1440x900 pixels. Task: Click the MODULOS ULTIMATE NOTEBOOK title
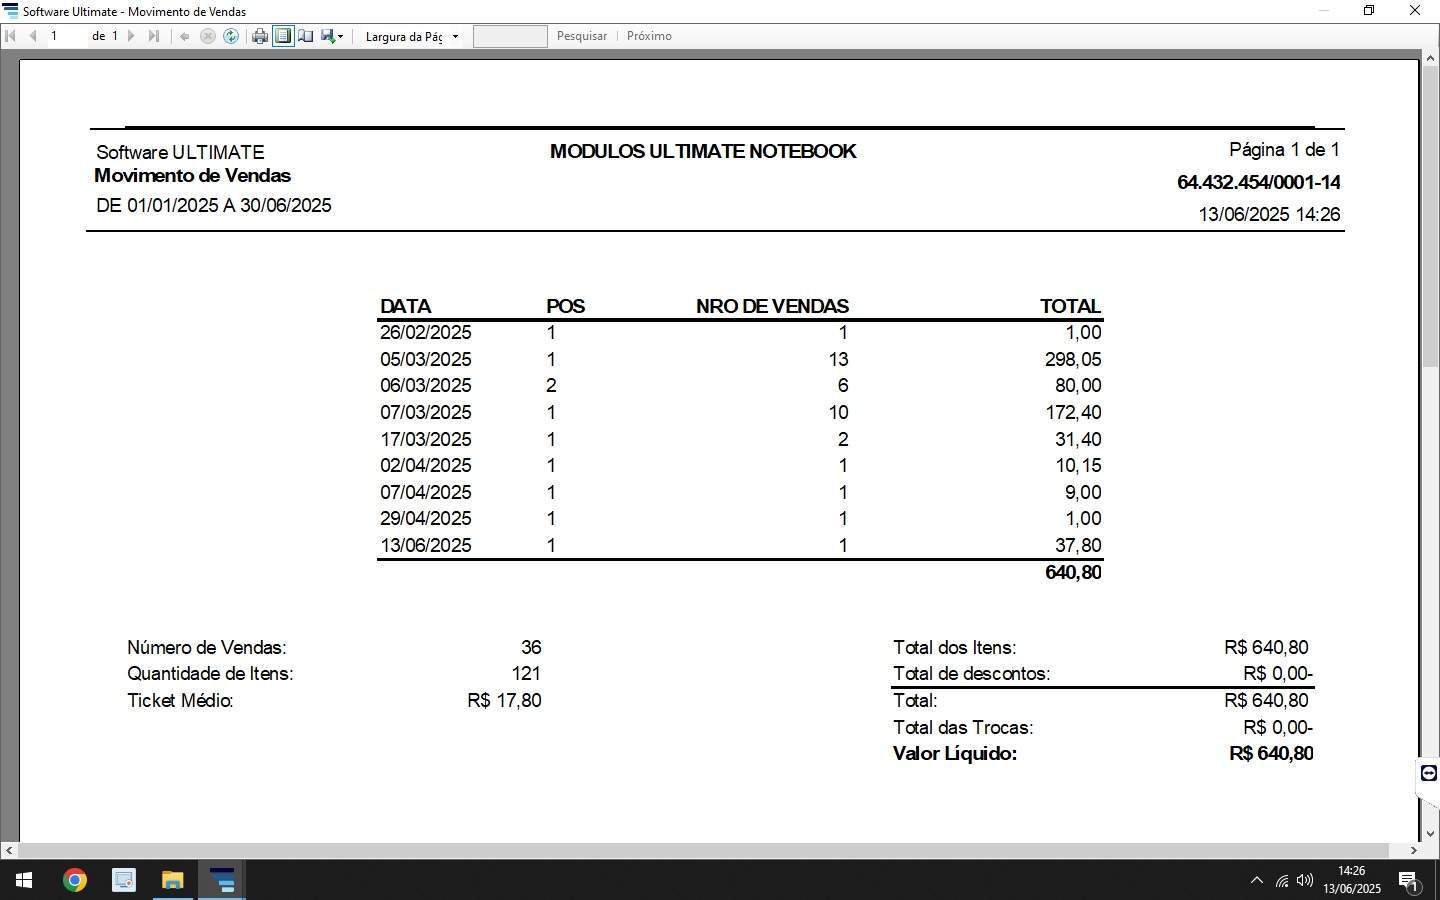703,151
